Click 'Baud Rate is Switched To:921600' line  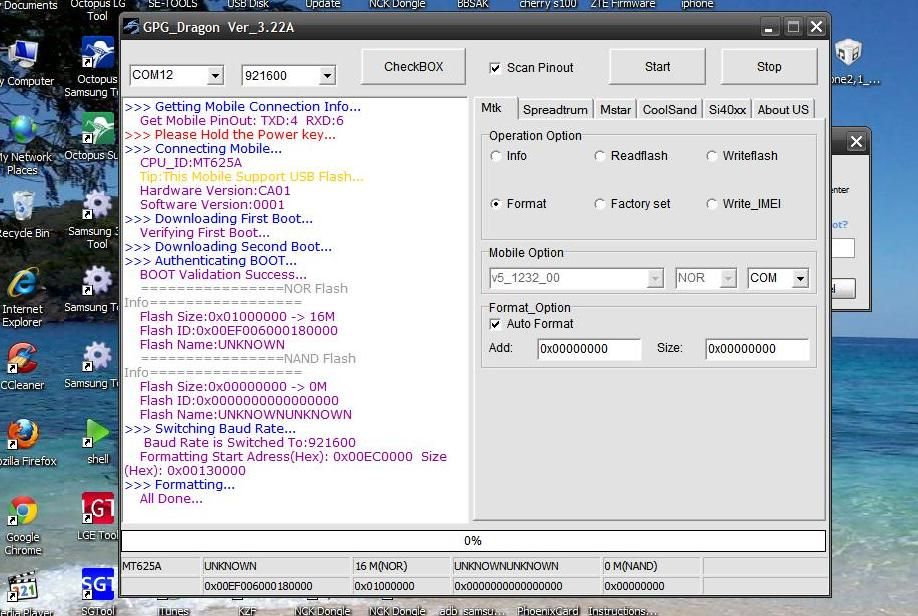tap(250, 443)
